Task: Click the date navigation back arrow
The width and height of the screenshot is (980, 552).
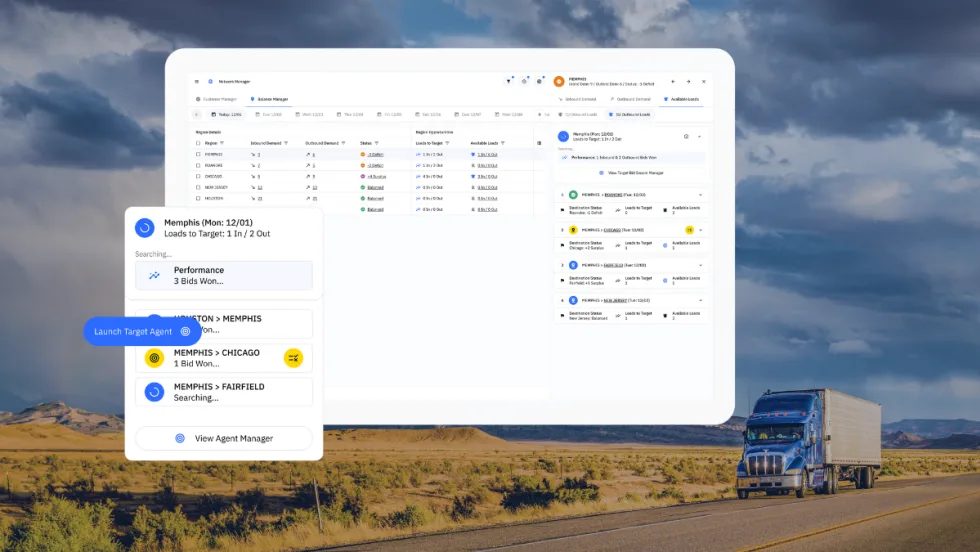Action: tap(196, 114)
